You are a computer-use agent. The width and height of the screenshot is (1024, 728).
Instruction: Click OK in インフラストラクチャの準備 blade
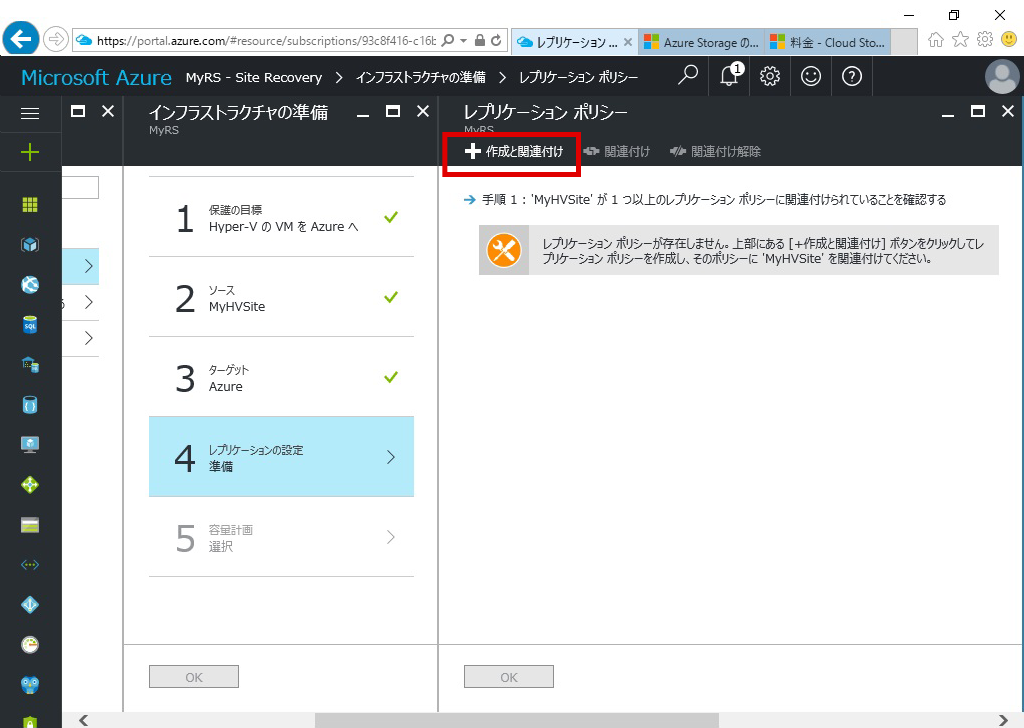pos(194,677)
